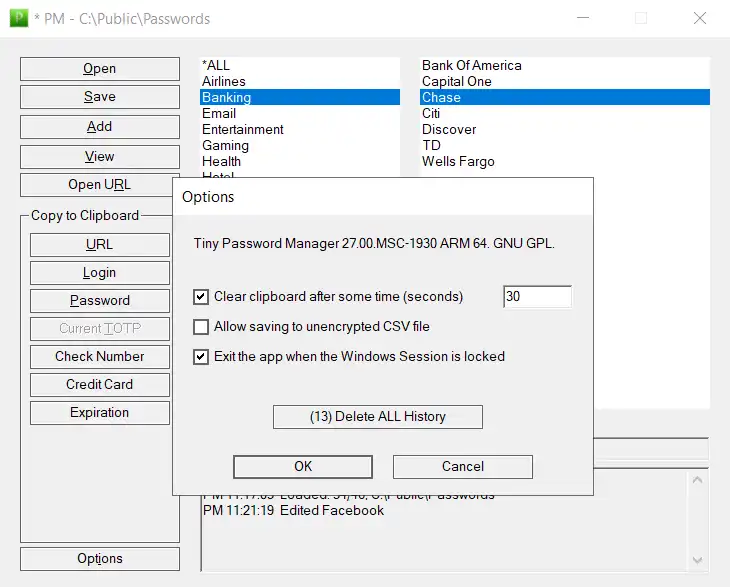
Task: Click the Open URL button
Action: click(96, 185)
